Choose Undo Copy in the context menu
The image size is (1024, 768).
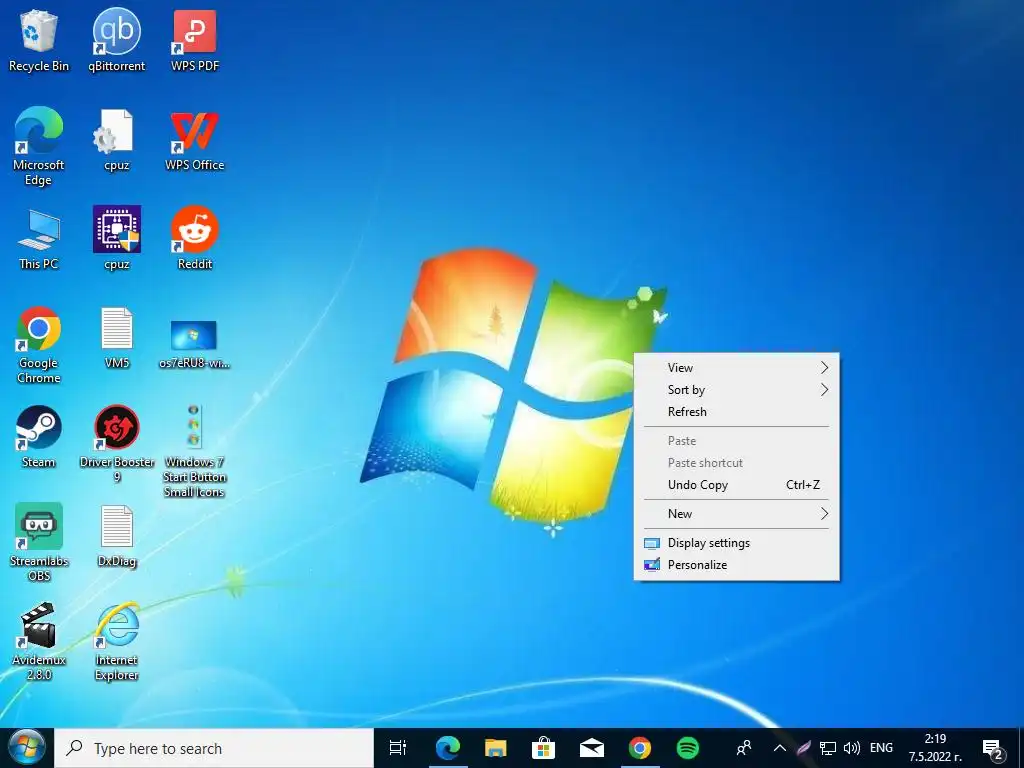pyautogui.click(x=737, y=485)
